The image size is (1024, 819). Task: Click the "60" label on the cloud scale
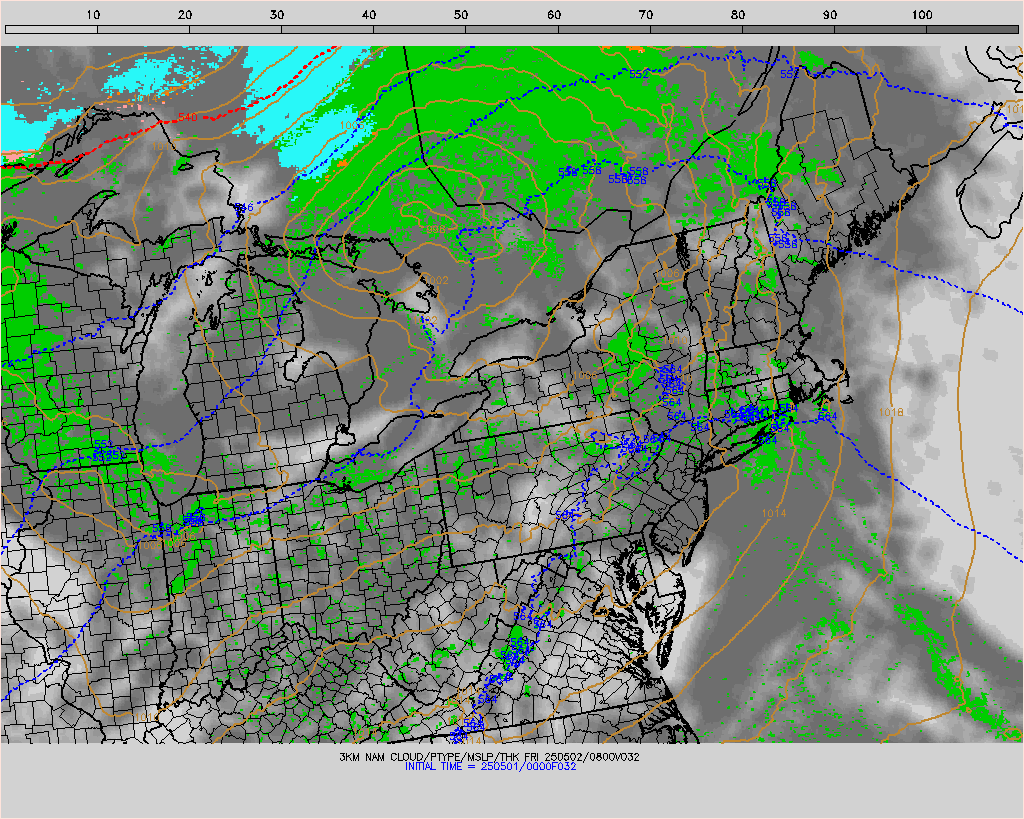click(x=554, y=14)
